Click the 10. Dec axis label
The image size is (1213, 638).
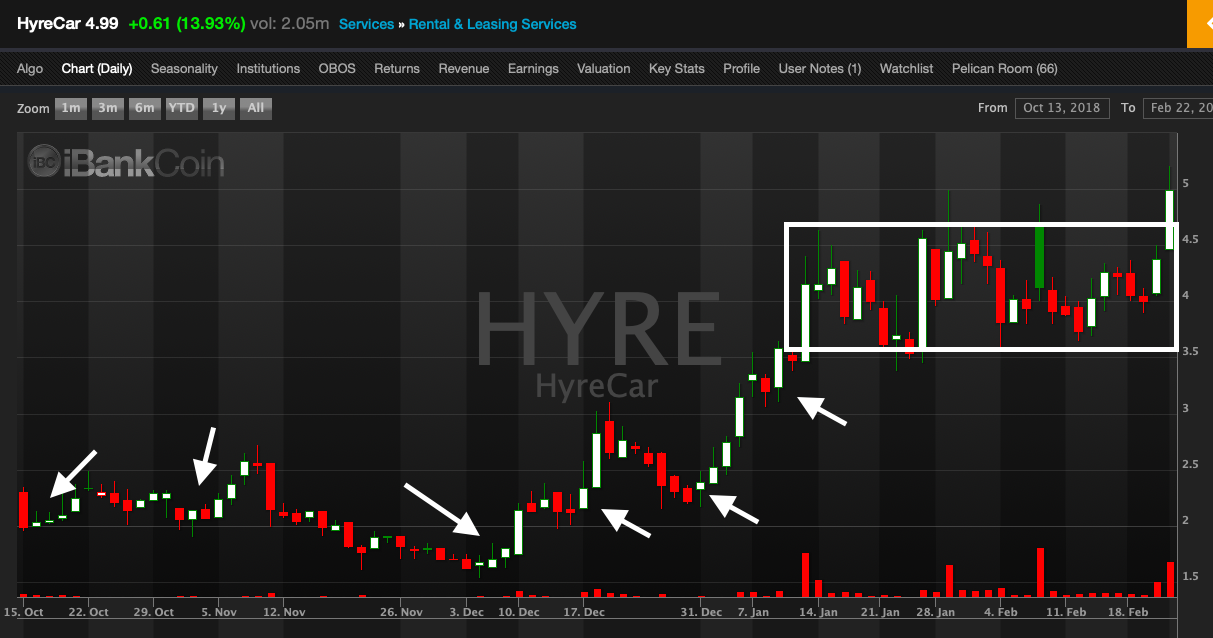tap(521, 611)
